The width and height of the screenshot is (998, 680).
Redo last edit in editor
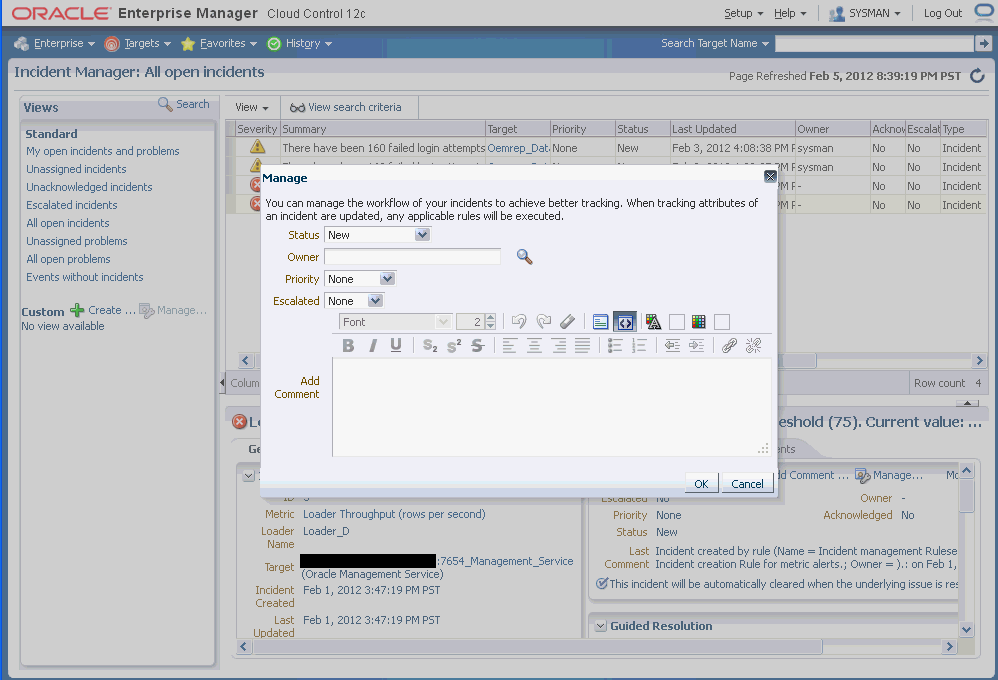click(544, 322)
